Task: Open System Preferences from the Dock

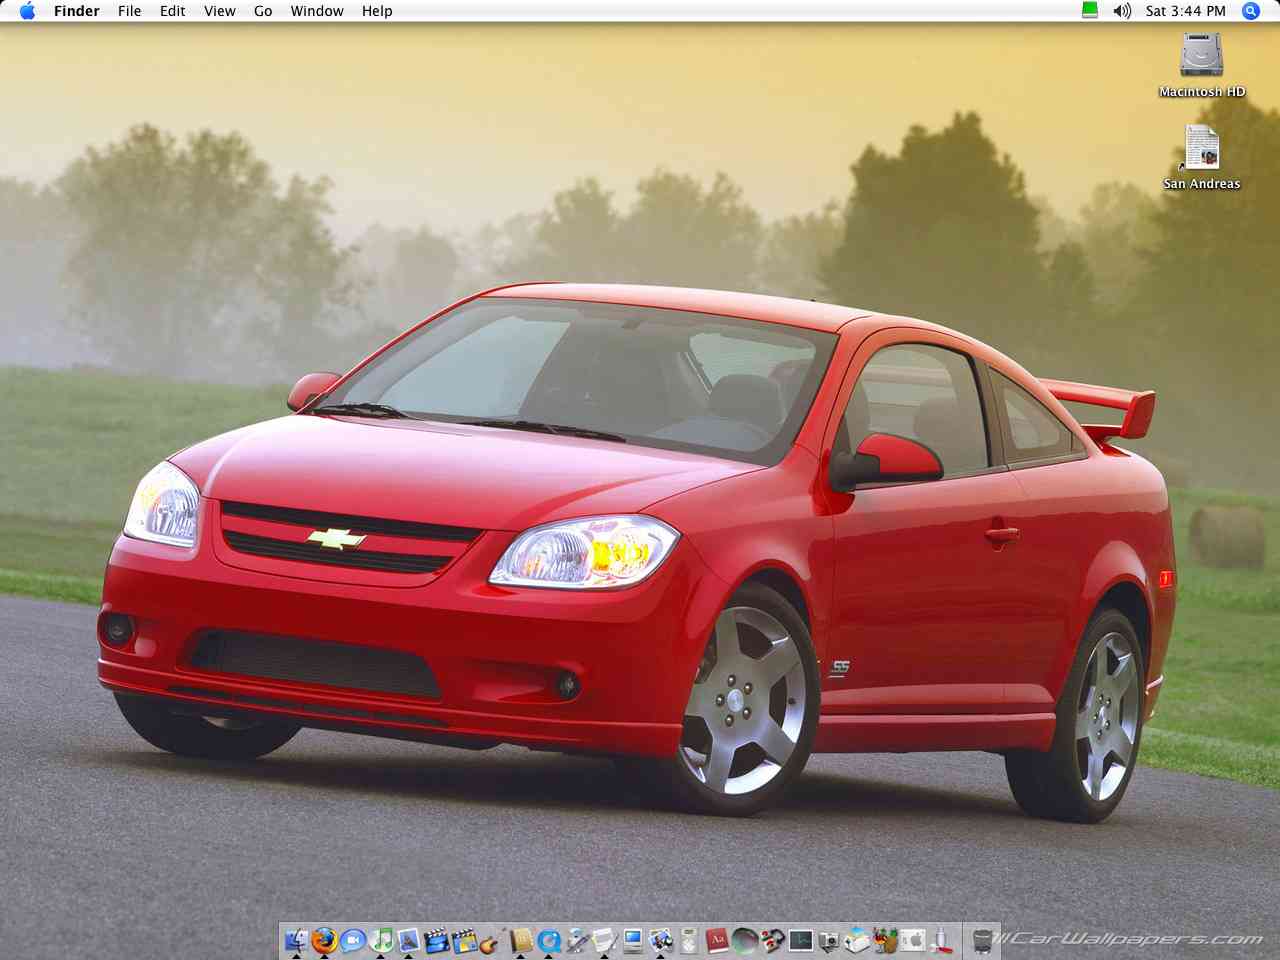Action: 913,940
